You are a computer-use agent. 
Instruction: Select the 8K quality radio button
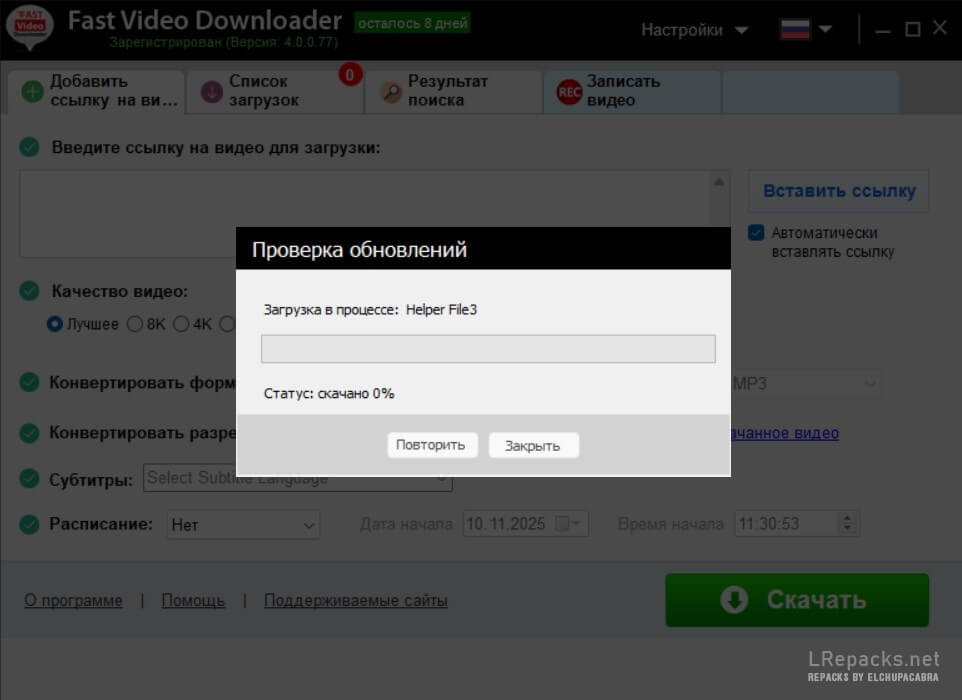[x=135, y=324]
